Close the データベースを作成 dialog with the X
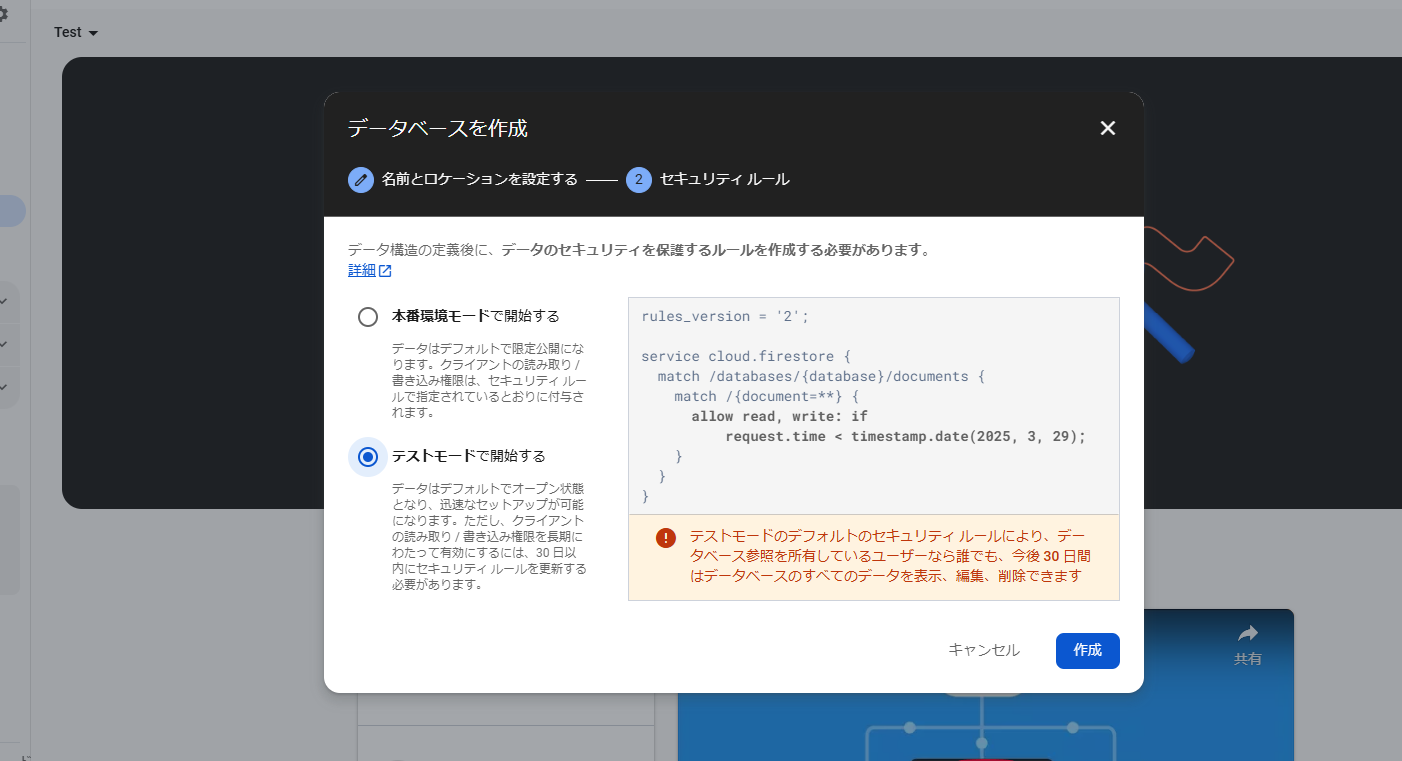Image resolution: width=1402 pixels, height=761 pixels. [x=1107, y=128]
